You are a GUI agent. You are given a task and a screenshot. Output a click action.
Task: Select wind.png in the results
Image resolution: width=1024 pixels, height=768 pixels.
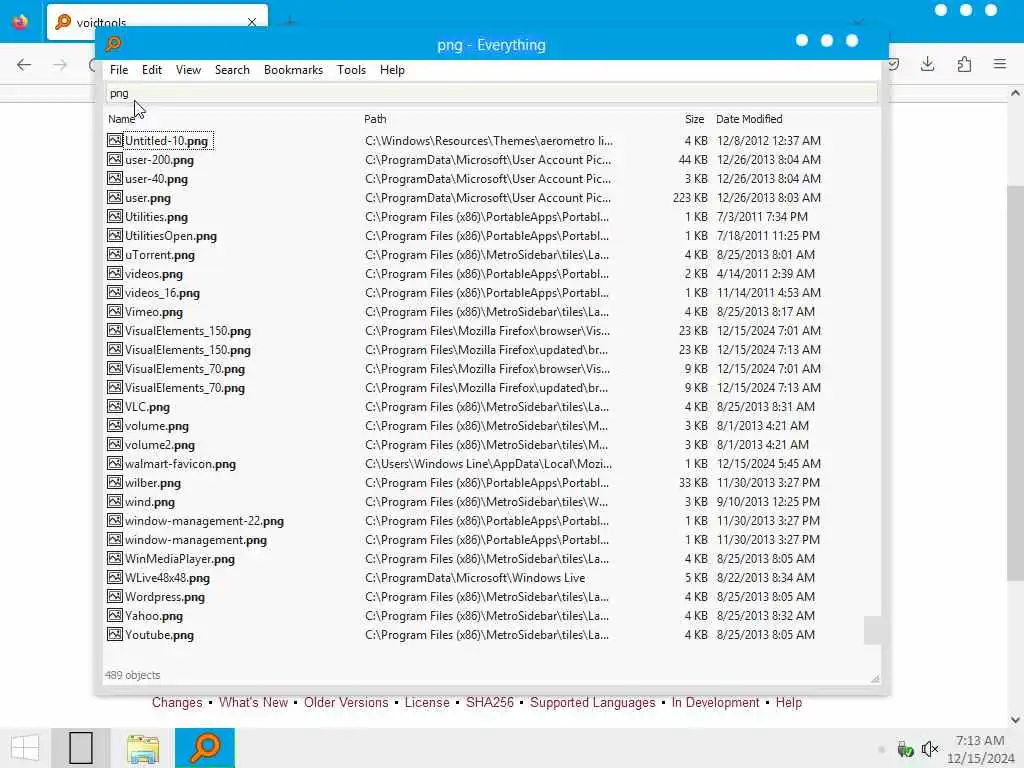(x=150, y=502)
